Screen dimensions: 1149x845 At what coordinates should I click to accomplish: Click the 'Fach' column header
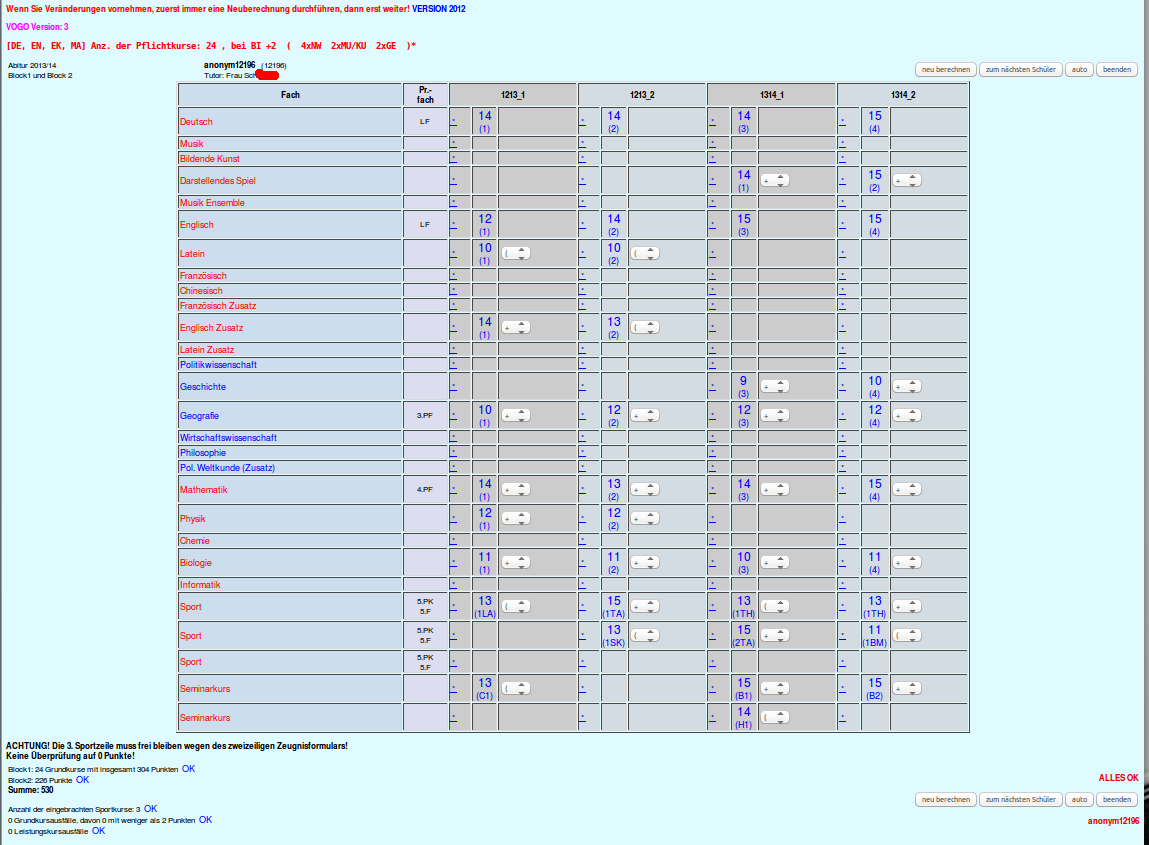290,95
